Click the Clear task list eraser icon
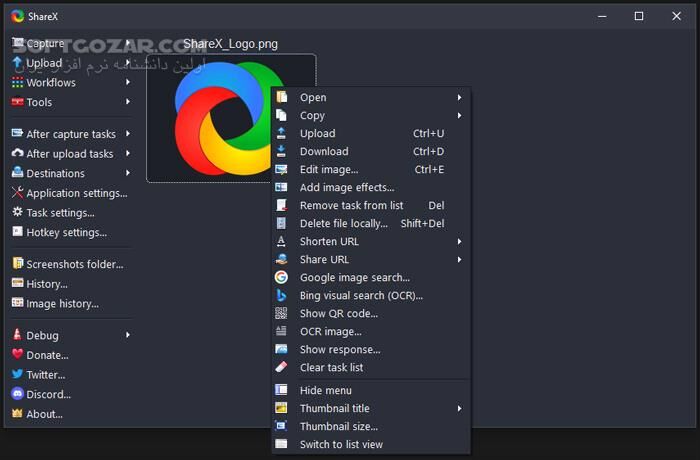 (x=281, y=368)
